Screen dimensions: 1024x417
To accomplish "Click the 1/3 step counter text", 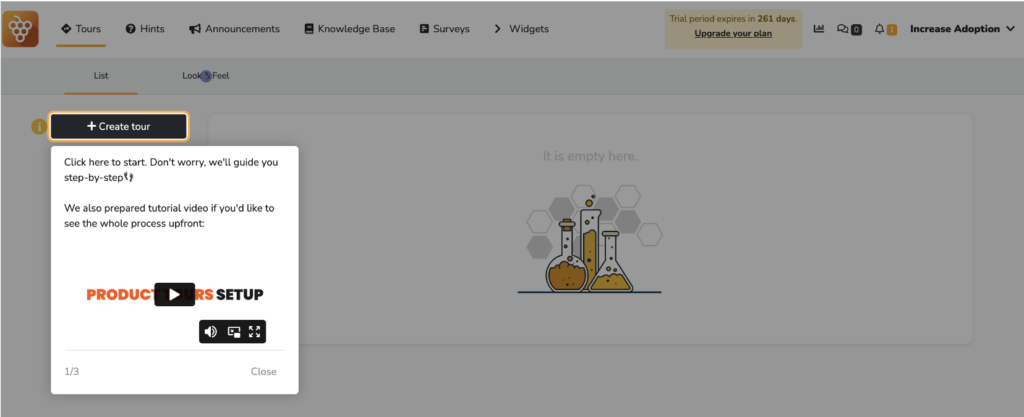I will [71, 372].
